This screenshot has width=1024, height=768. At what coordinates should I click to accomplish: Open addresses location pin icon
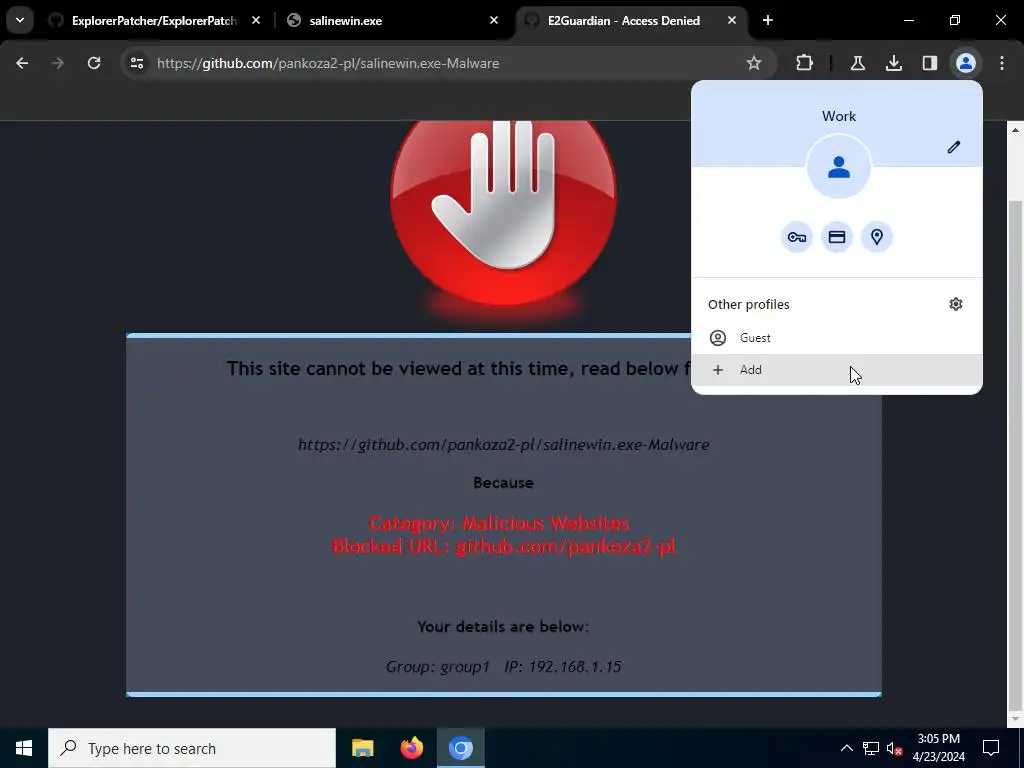click(876, 237)
